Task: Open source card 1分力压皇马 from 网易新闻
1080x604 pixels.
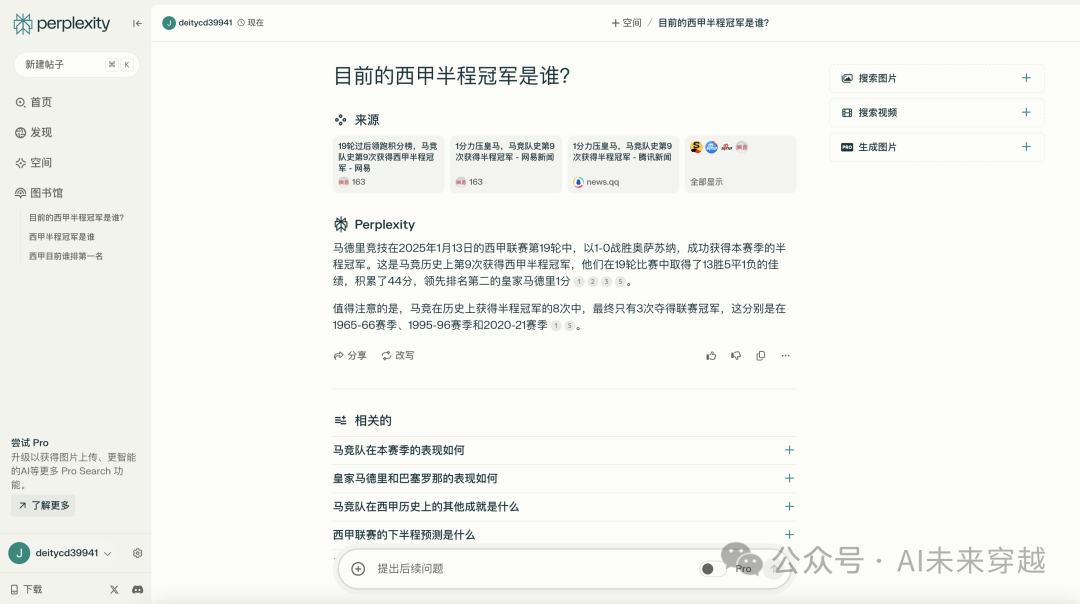Action: (x=506, y=164)
